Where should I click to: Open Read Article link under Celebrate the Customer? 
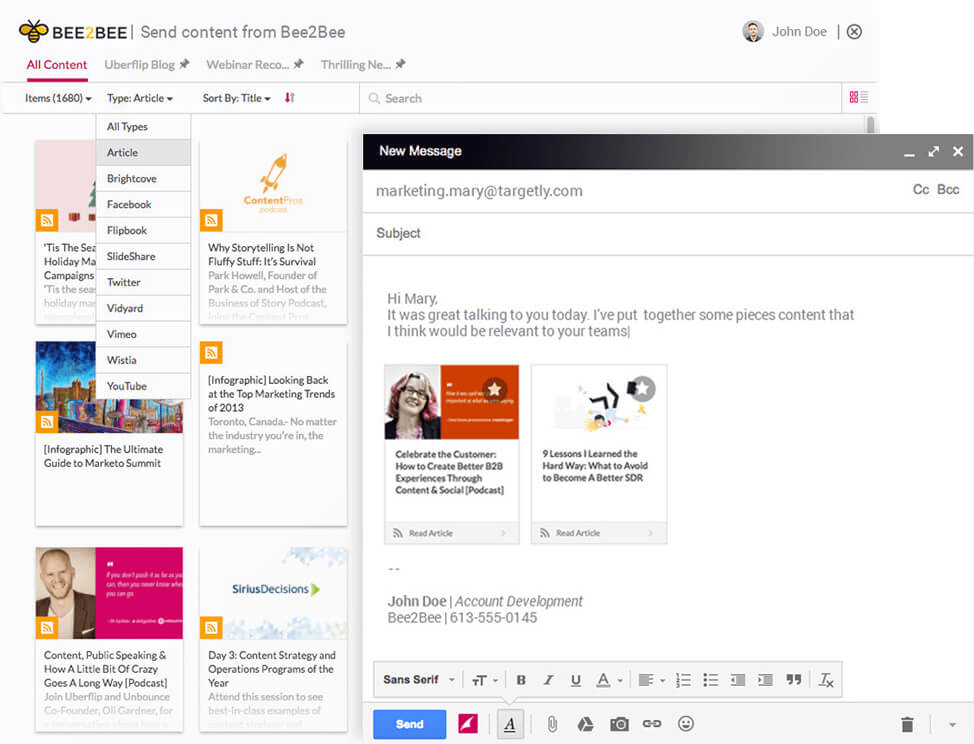[452, 533]
